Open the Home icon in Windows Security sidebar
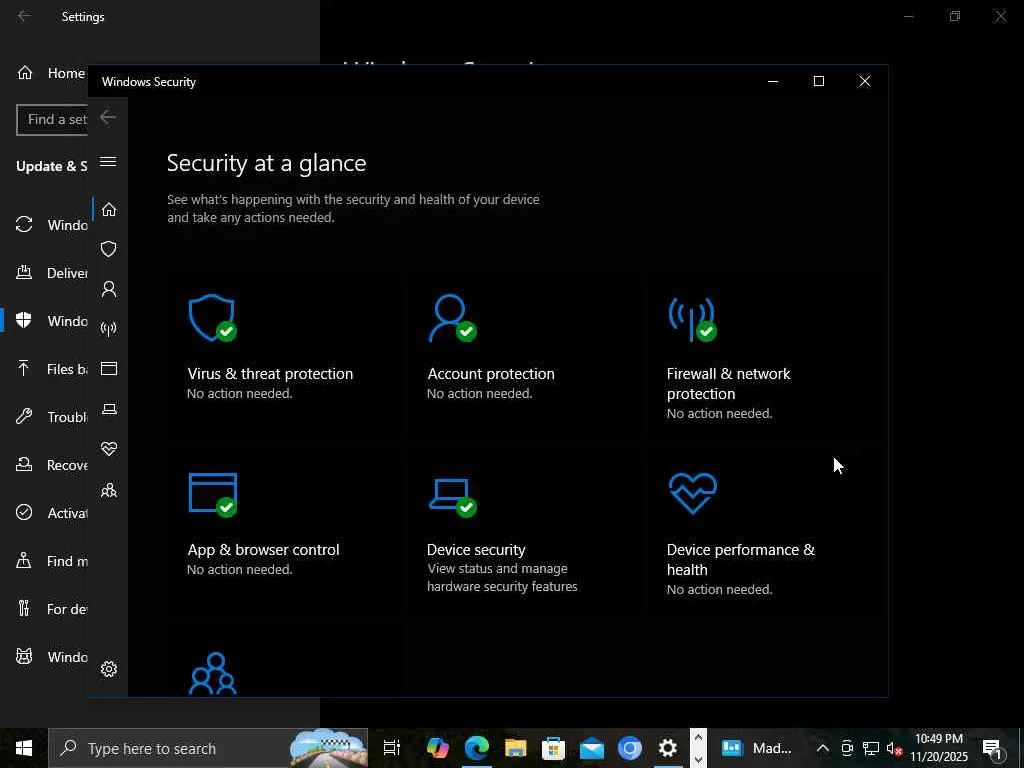 pyautogui.click(x=109, y=210)
